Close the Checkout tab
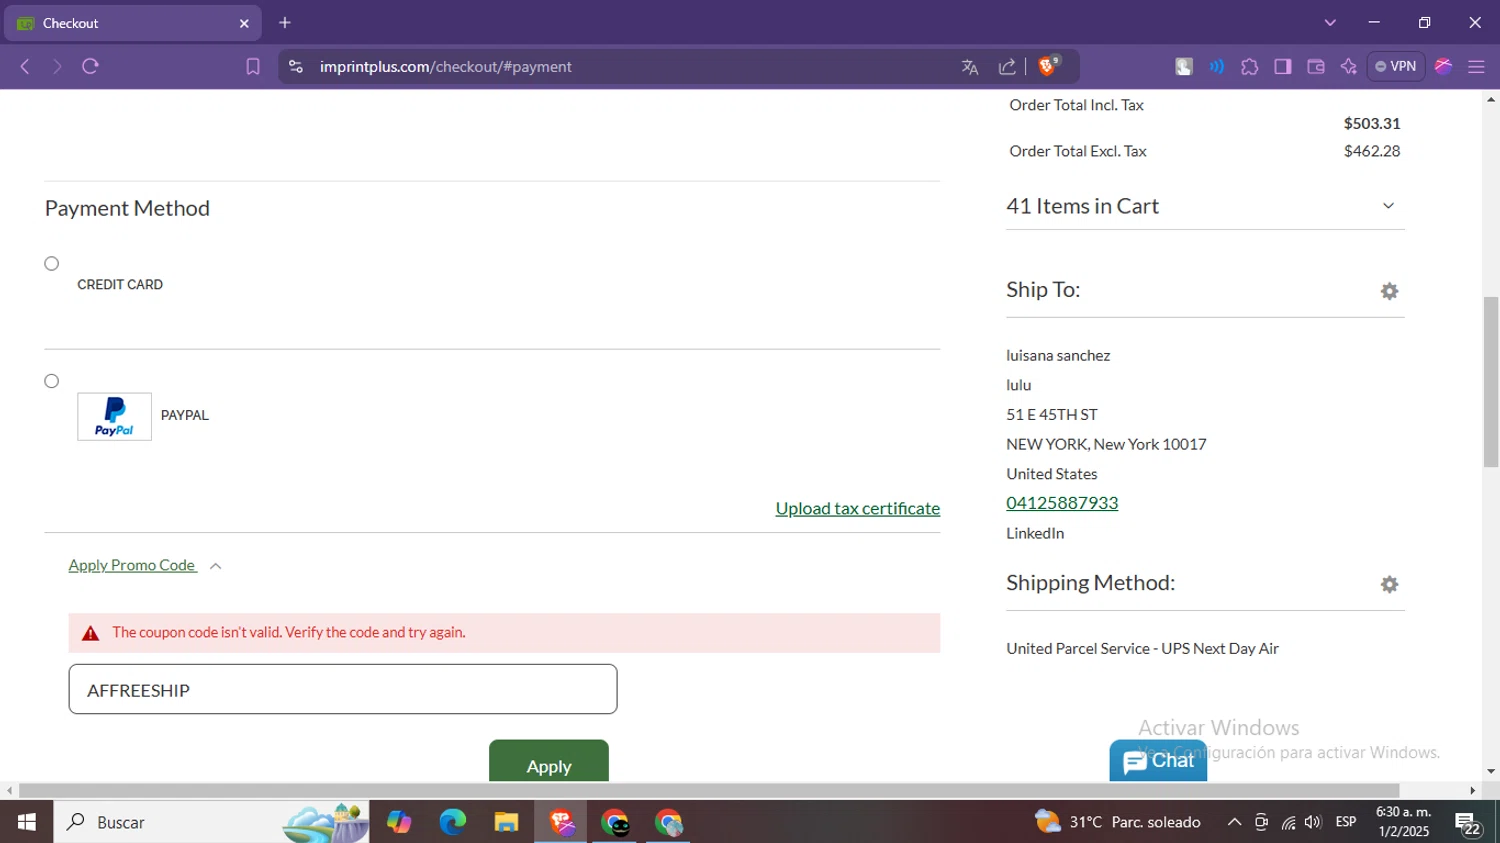Viewport: 1500px width, 843px height. point(244,23)
